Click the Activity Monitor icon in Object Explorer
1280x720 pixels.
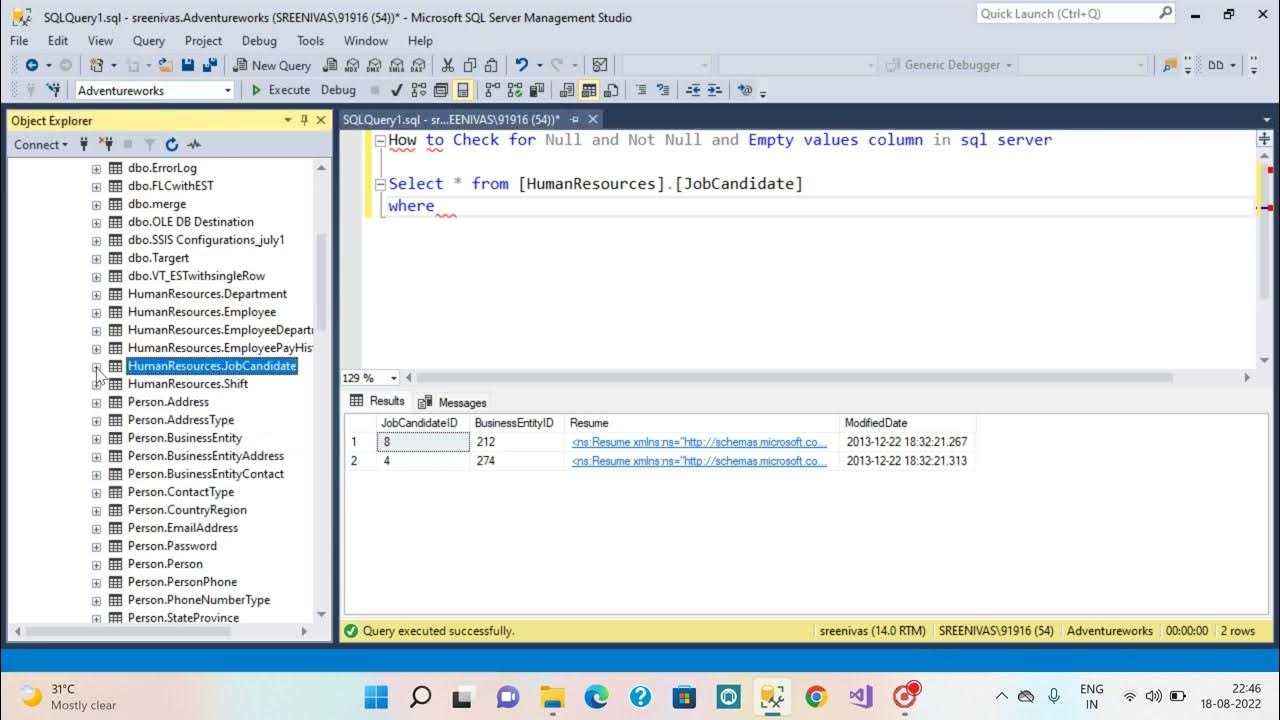coord(194,145)
